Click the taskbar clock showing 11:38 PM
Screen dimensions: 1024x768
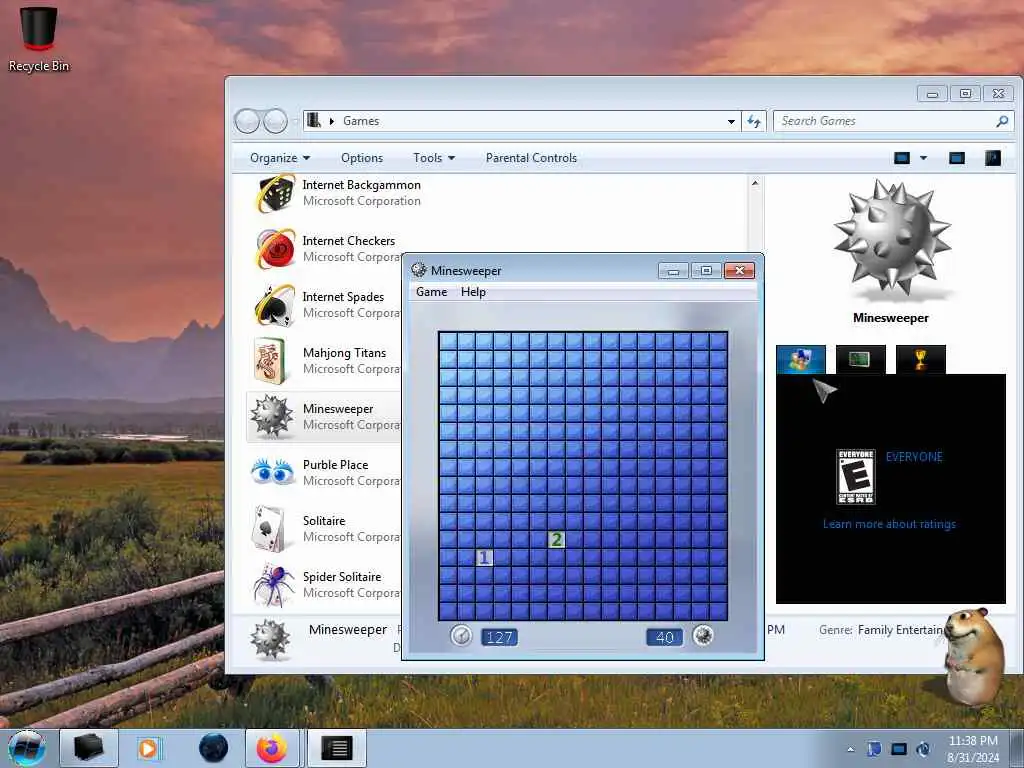coord(973,749)
